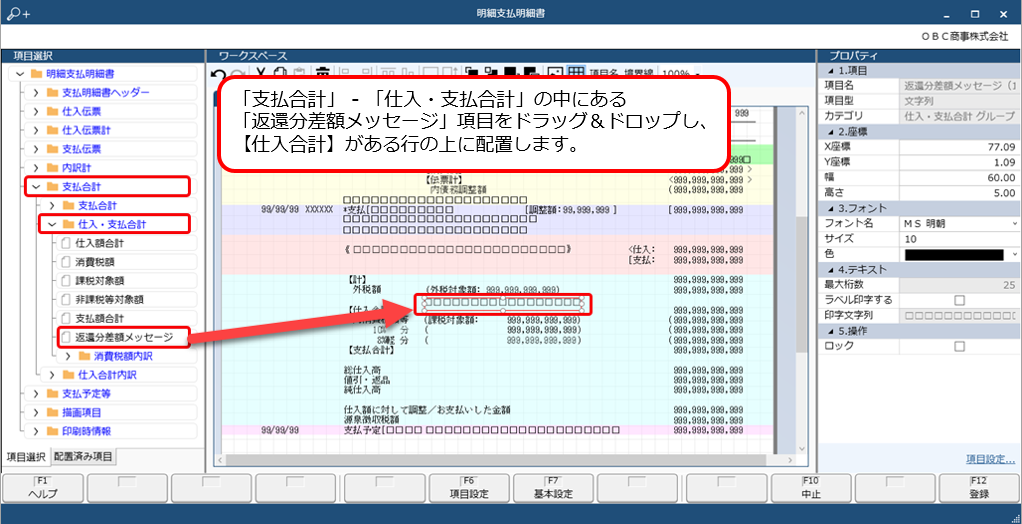
Task: Toggle 境界線 display in workspace toolbar
Action: [641, 73]
